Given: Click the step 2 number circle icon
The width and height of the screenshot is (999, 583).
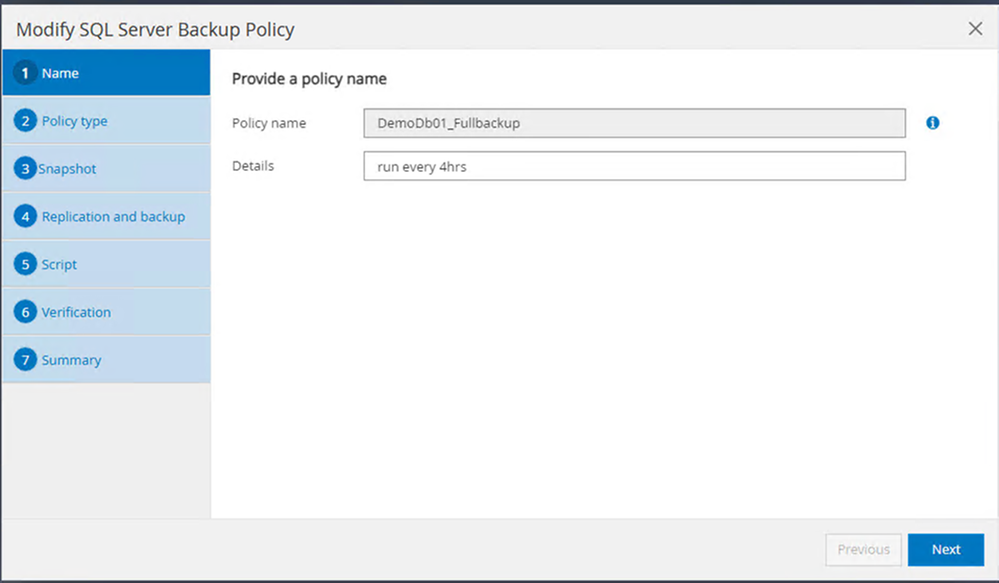Looking at the screenshot, I should coord(25,121).
